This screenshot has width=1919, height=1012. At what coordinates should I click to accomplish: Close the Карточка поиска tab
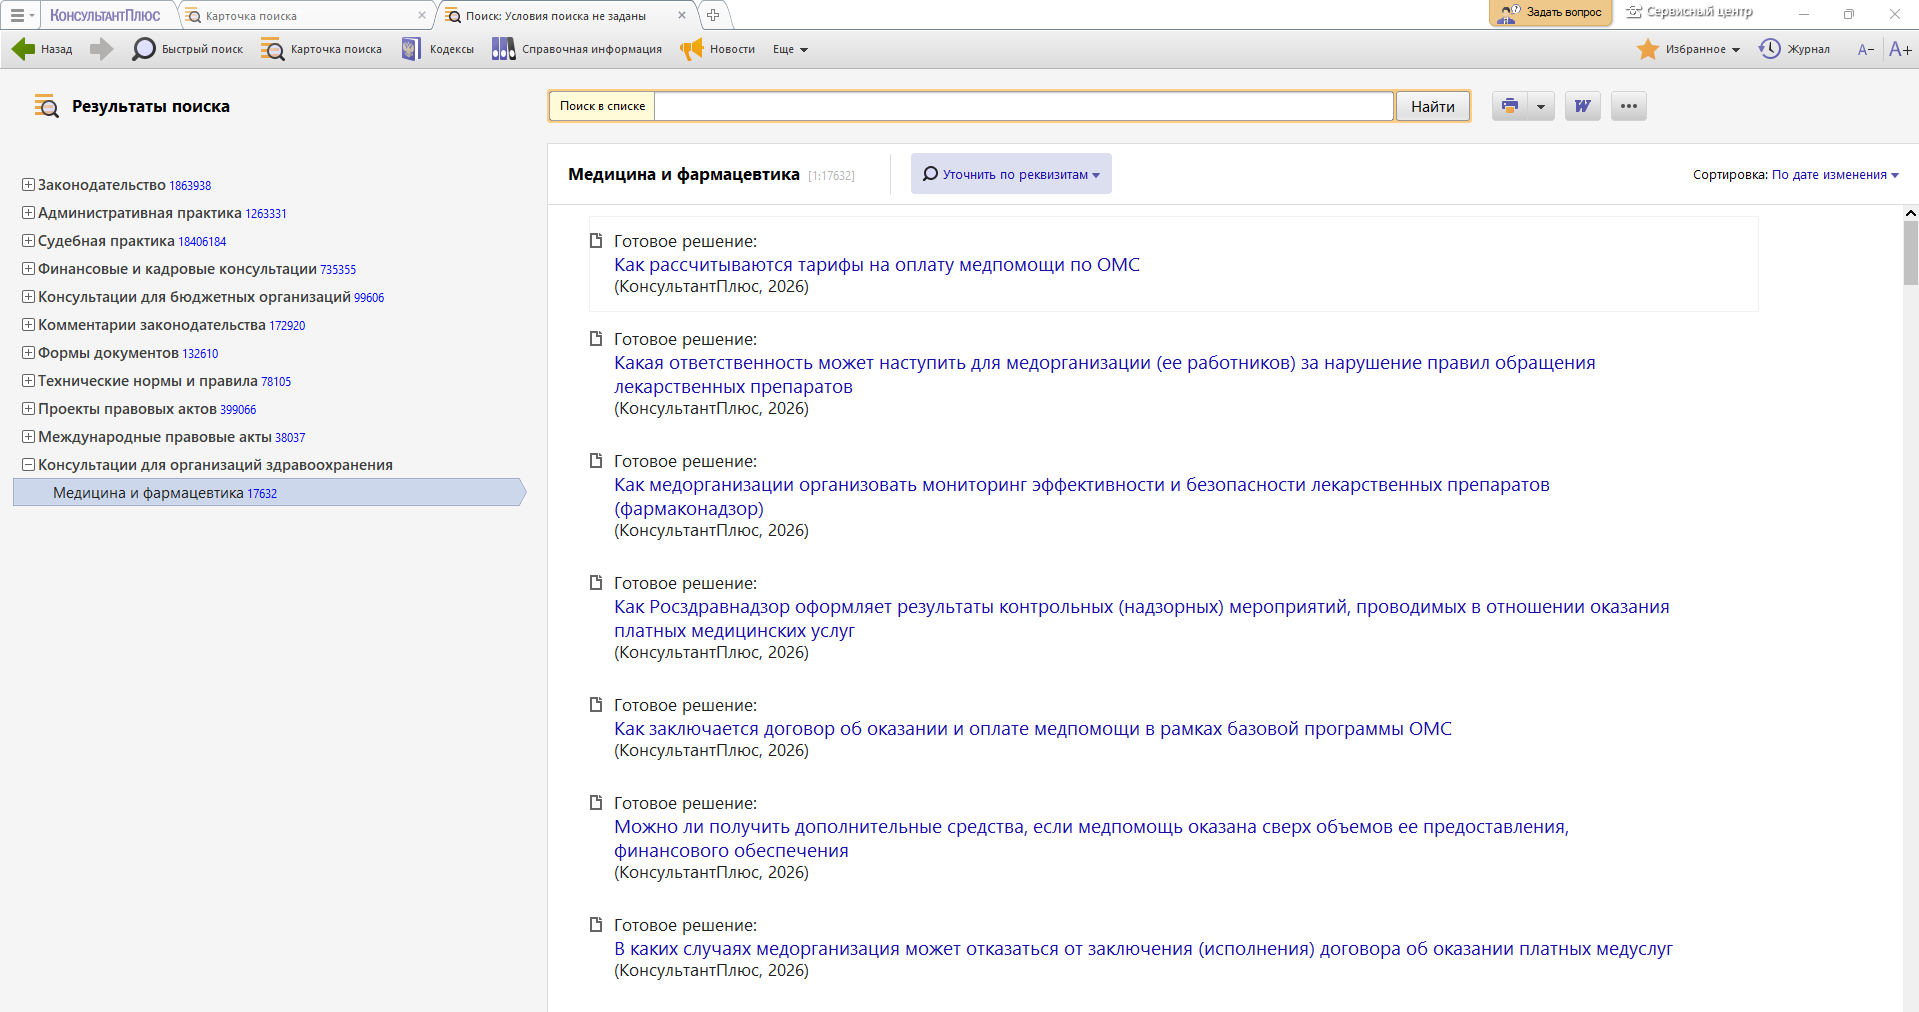click(422, 15)
